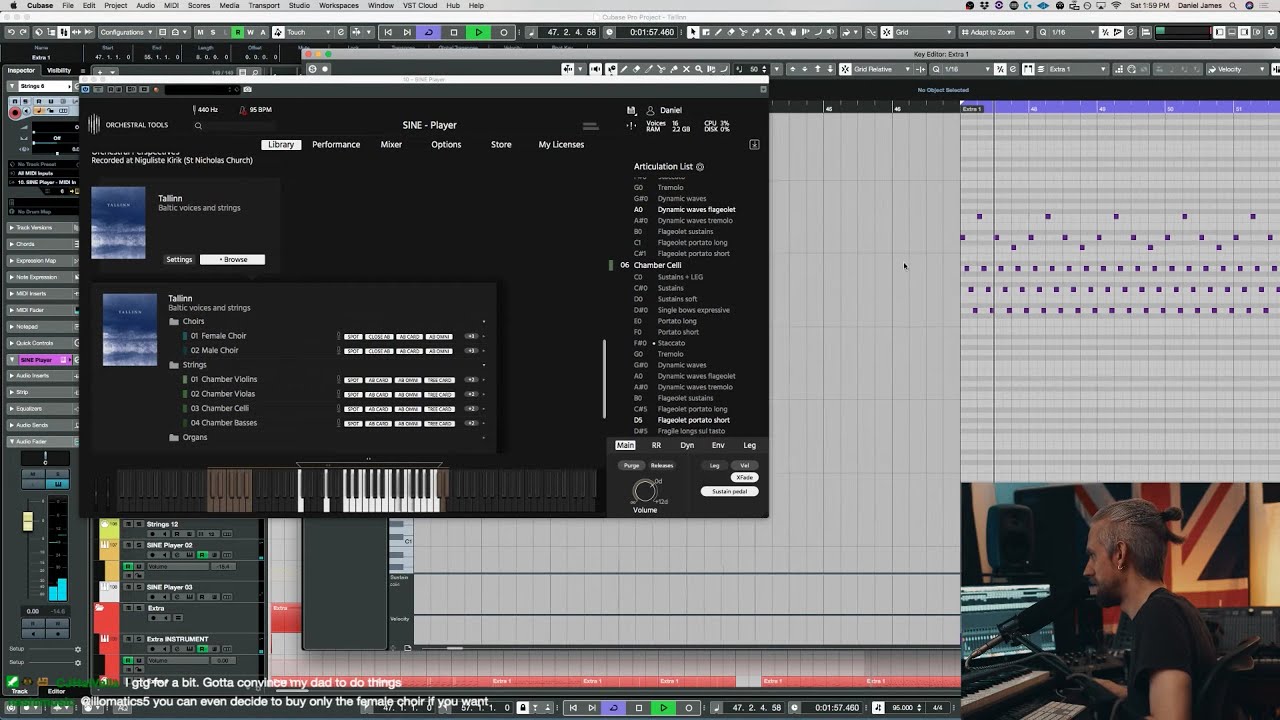
Task: Switch to the Dyn tab in articulation panel
Action: (687, 445)
